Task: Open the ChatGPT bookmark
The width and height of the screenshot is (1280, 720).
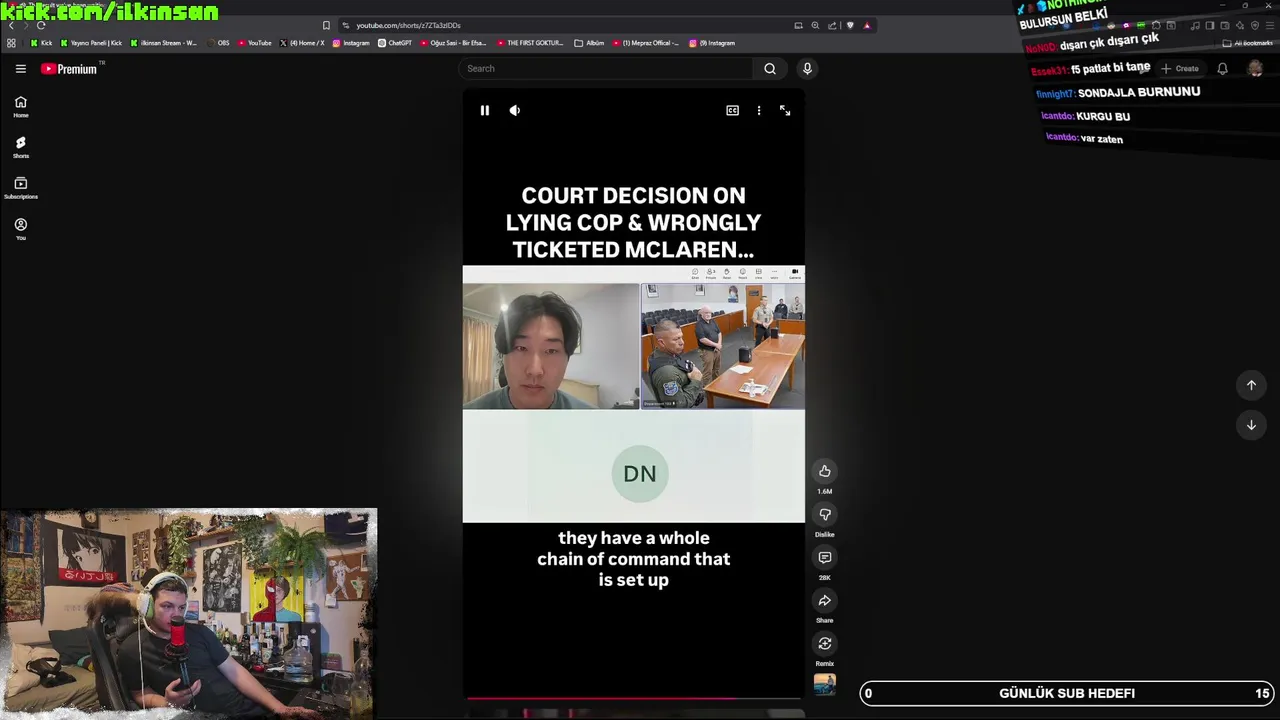Action: [x=395, y=43]
